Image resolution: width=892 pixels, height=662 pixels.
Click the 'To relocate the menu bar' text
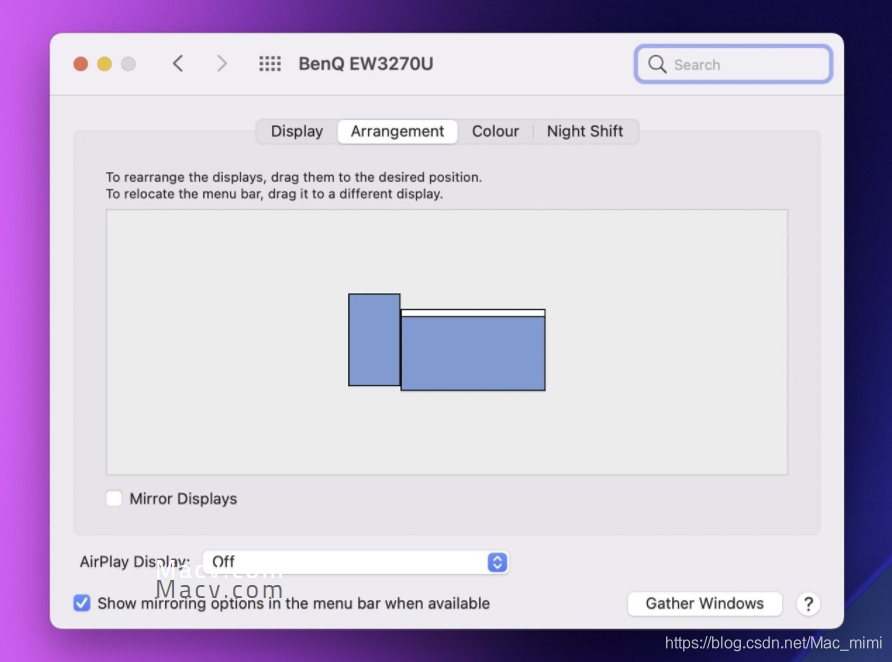tap(274, 194)
